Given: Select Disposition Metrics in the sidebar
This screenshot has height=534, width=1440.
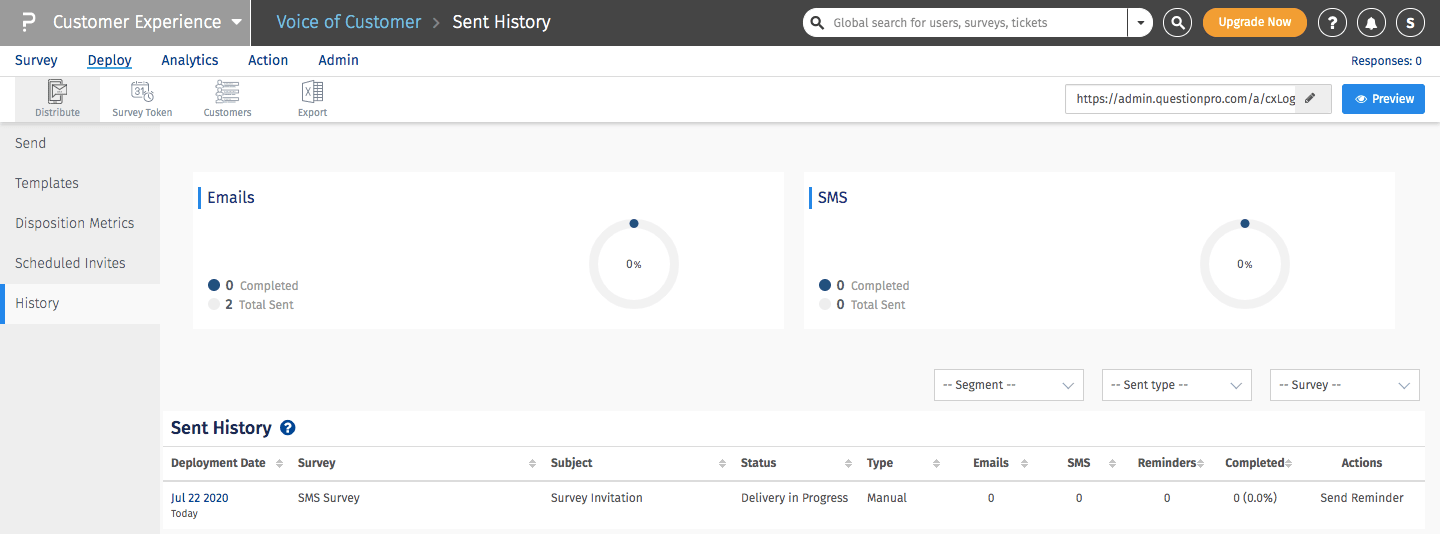Looking at the screenshot, I should click(x=75, y=223).
